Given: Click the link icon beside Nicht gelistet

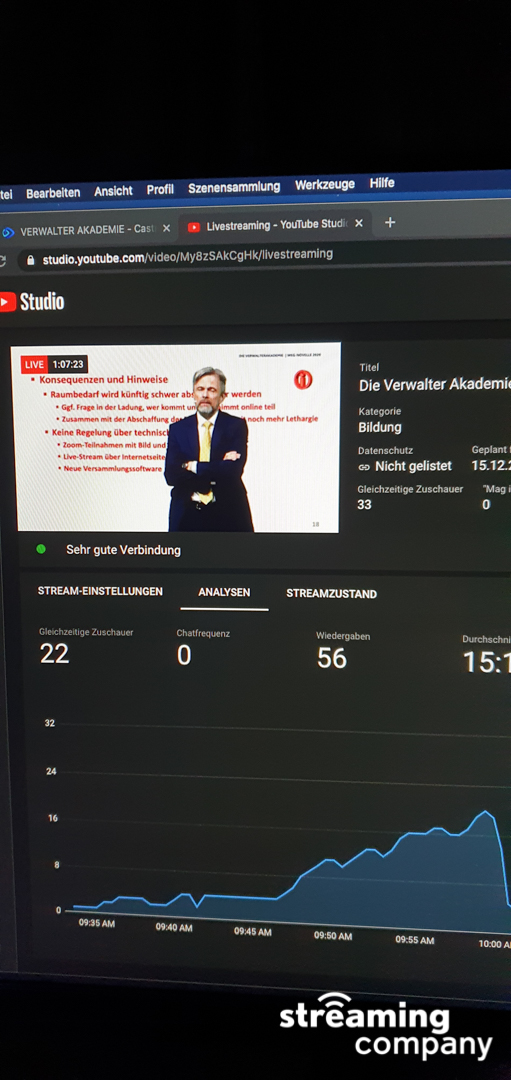Looking at the screenshot, I should [364, 467].
